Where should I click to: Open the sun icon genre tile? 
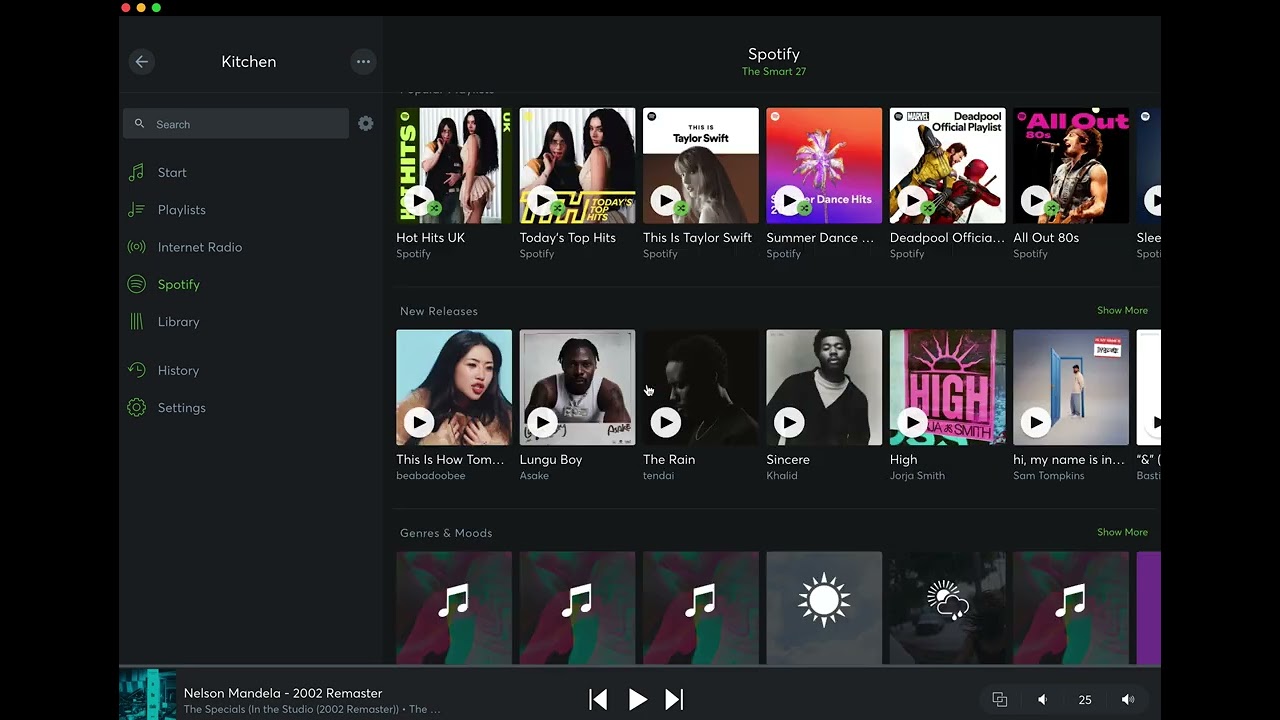tap(824, 607)
